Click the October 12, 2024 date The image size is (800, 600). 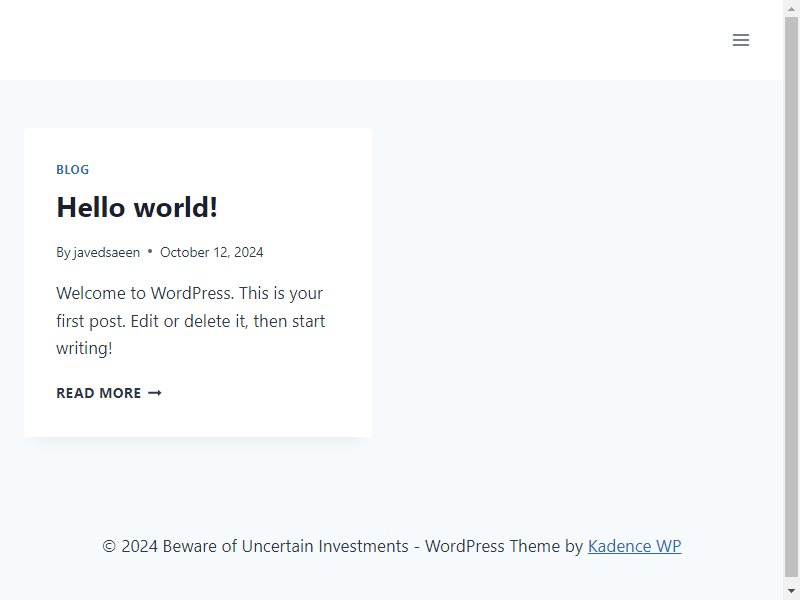coord(212,252)
